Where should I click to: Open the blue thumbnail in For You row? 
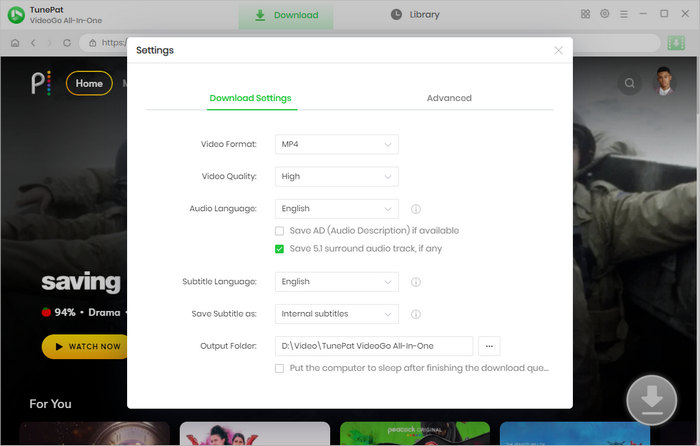[x=575, y=433]
